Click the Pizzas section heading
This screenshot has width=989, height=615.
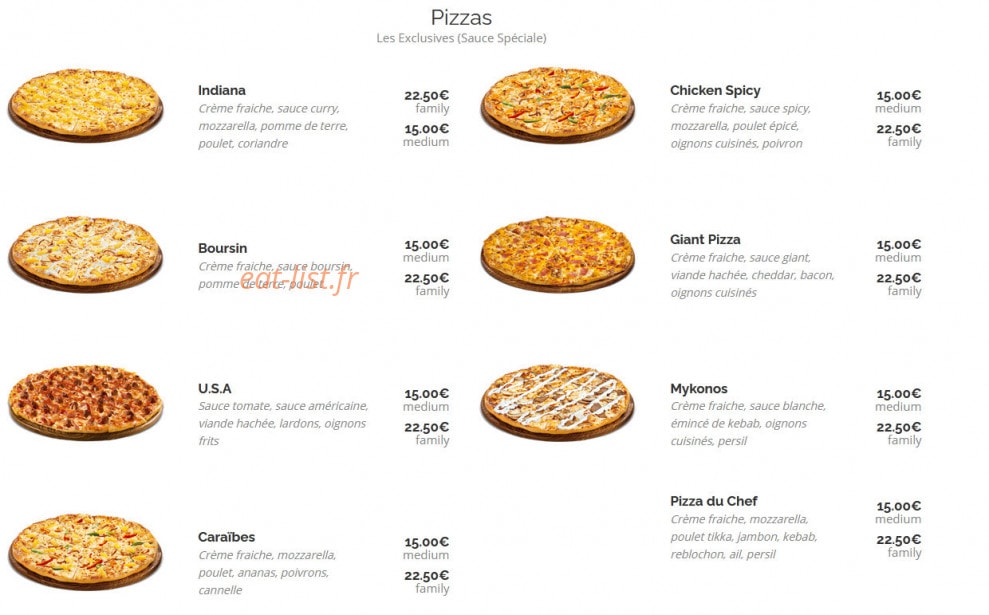pos(461,17)
